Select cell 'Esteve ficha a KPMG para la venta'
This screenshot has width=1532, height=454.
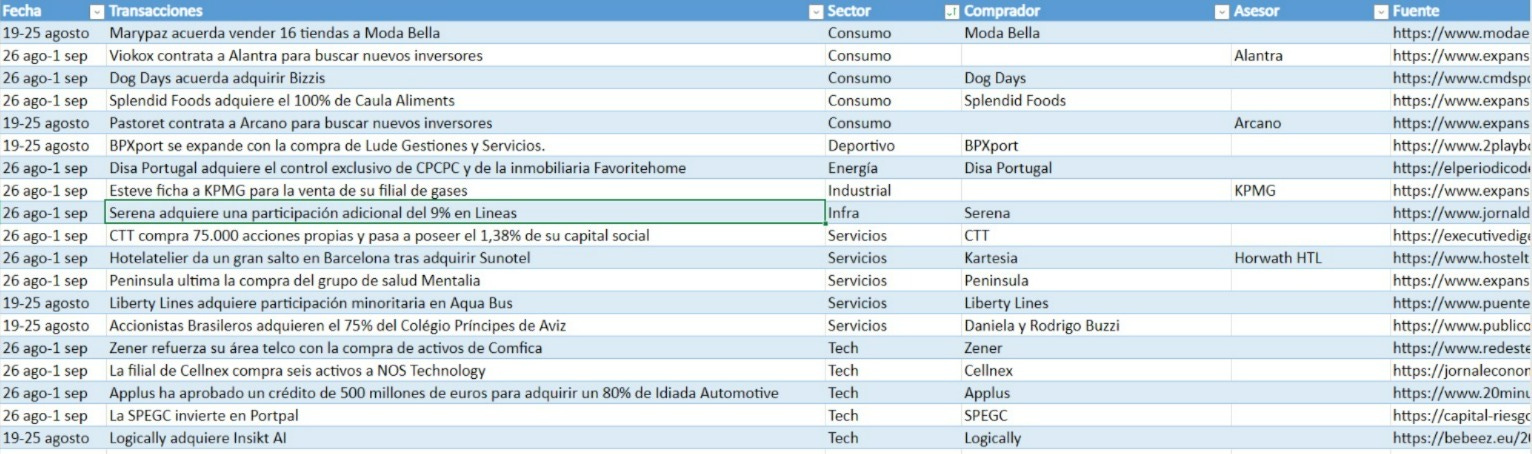[x=465, y=191]
